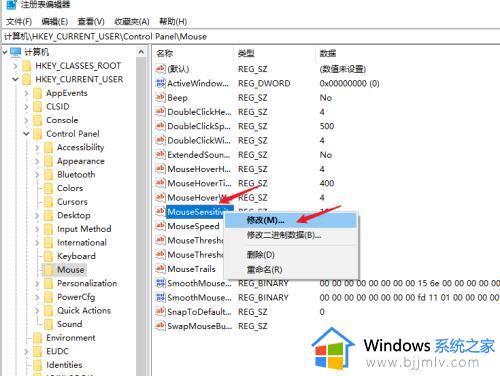Click the Beep string value icon
Screen dimensions: 500x376
(160, 97)
